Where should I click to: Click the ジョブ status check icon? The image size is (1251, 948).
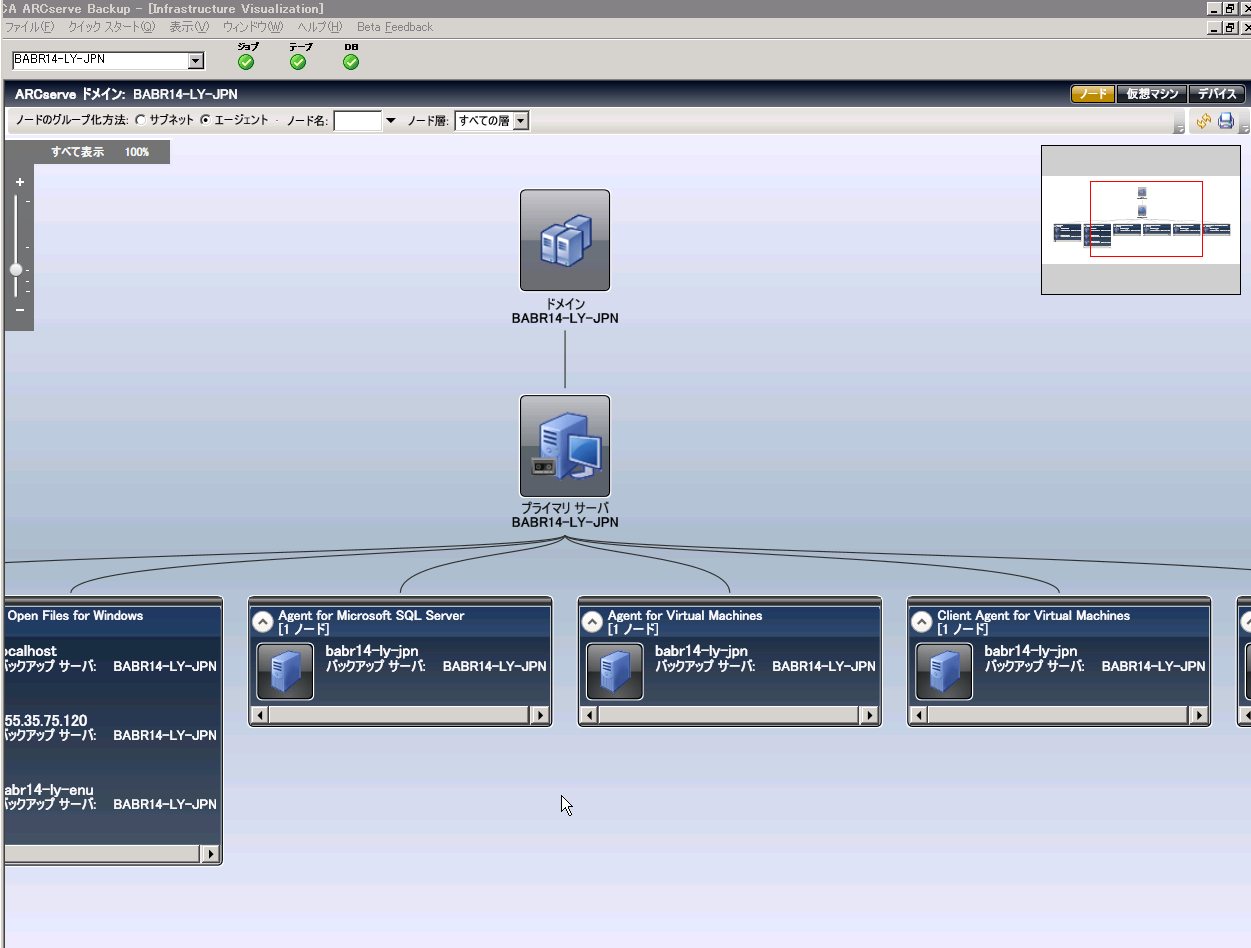click(246, 62)
